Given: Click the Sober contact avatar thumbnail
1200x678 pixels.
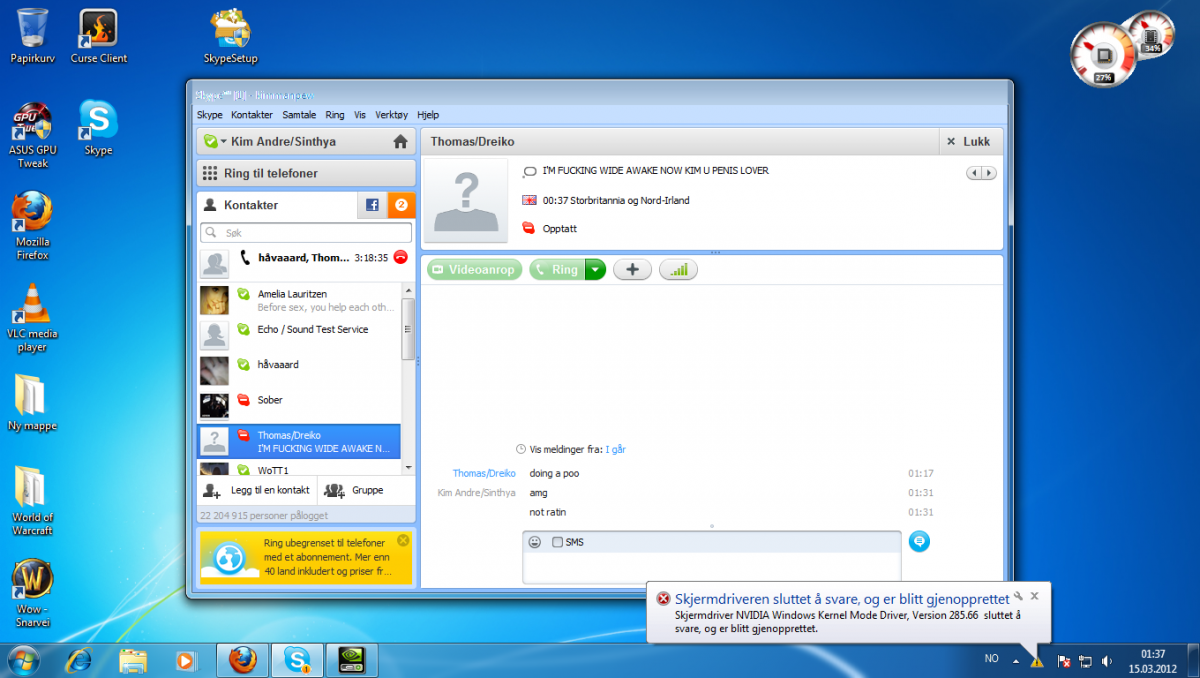Looking at the screenshot, I should click(214, 405).
